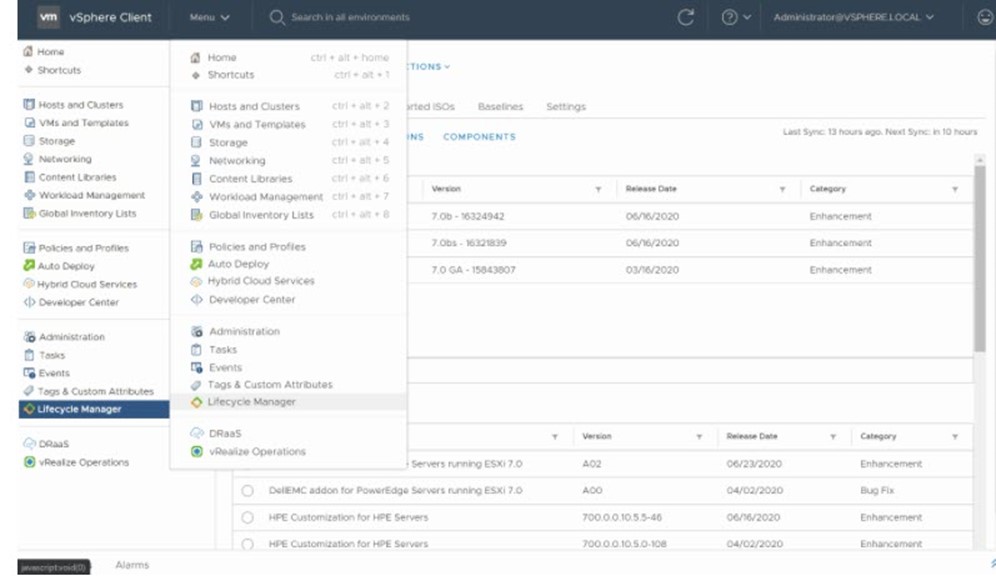Select radio for HPE Customization 700.0.0.10.5.0-108
996x576 pixels.
[248, 544]
